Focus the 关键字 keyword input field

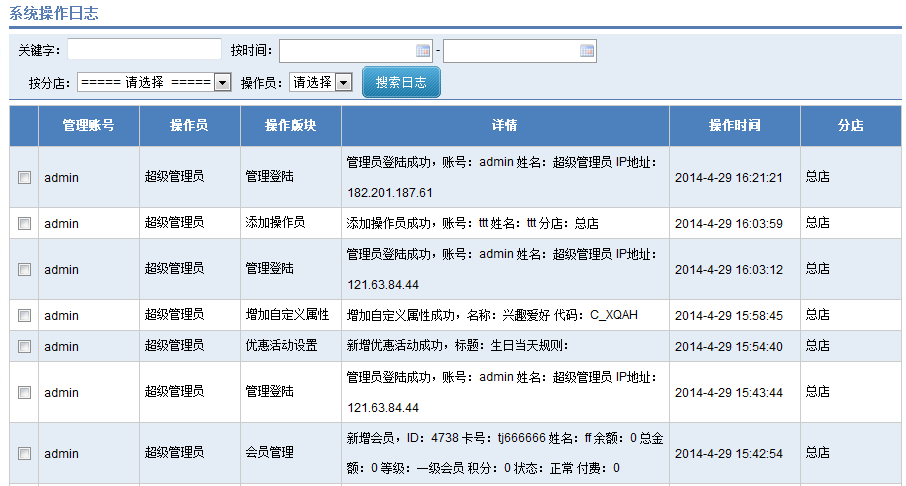(144, 49)
